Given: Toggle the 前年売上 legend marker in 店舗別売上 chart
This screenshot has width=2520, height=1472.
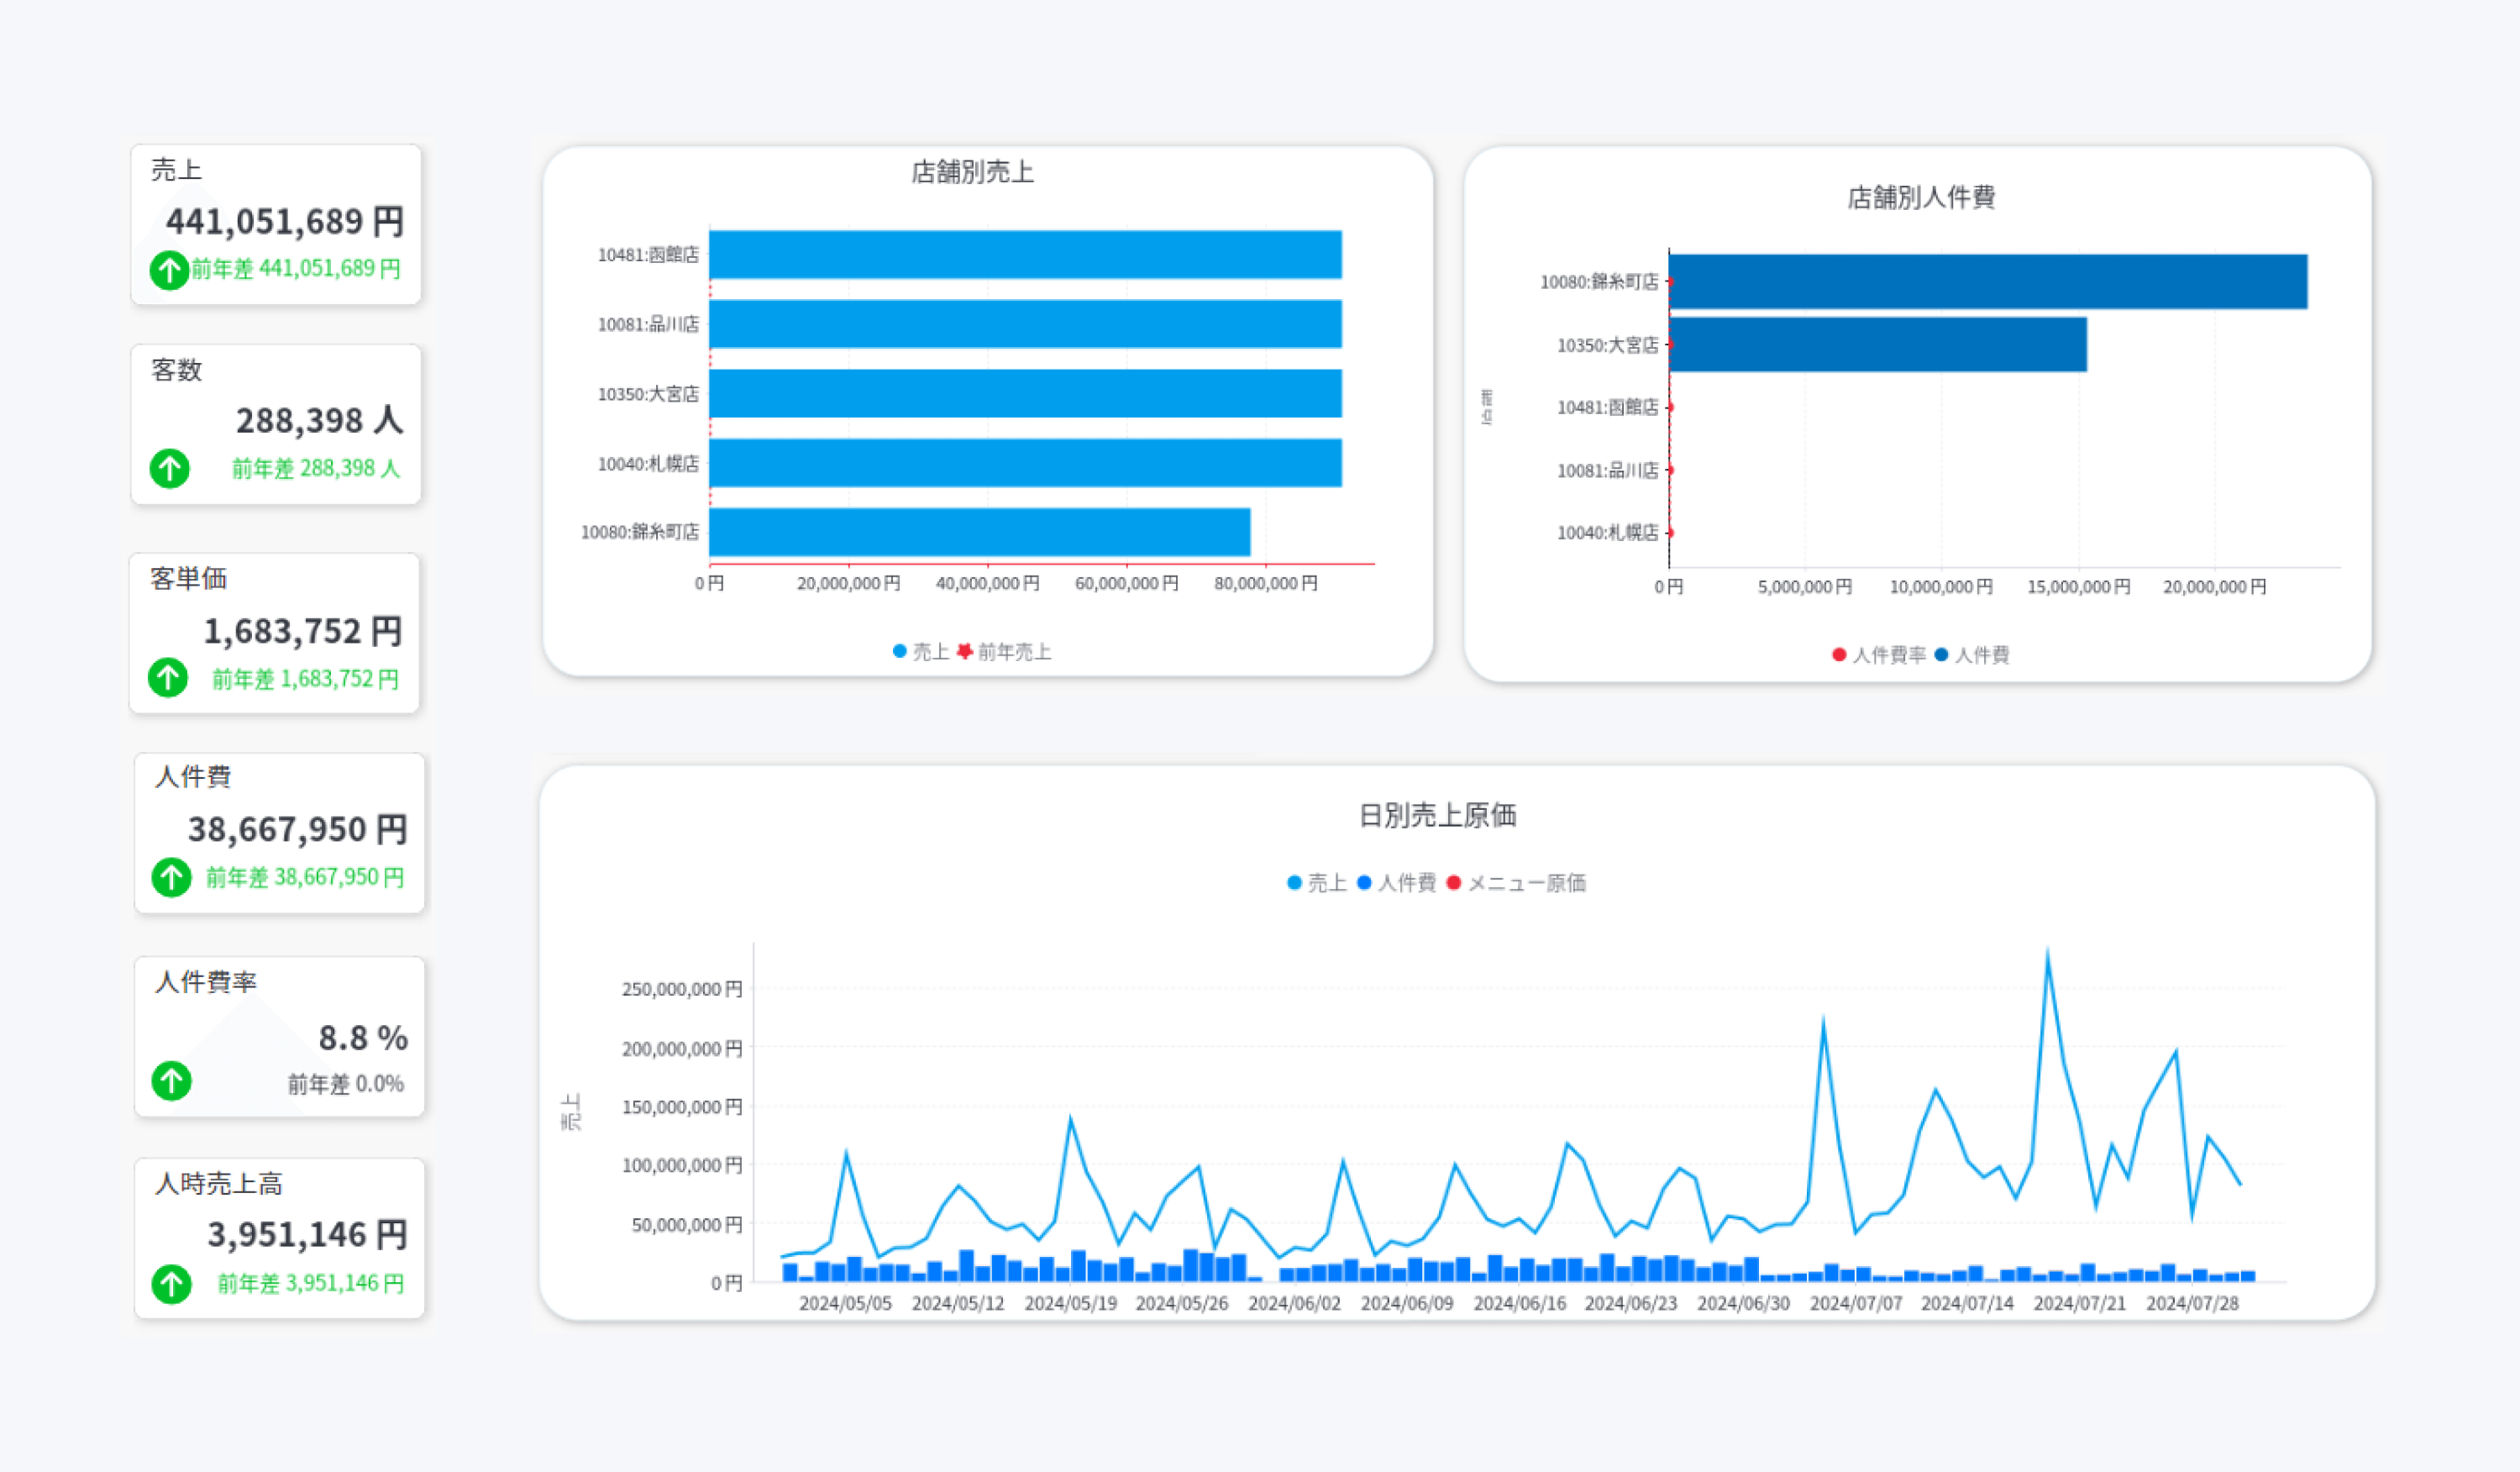Looking at the screenshot, I should [x=964, y=652].
